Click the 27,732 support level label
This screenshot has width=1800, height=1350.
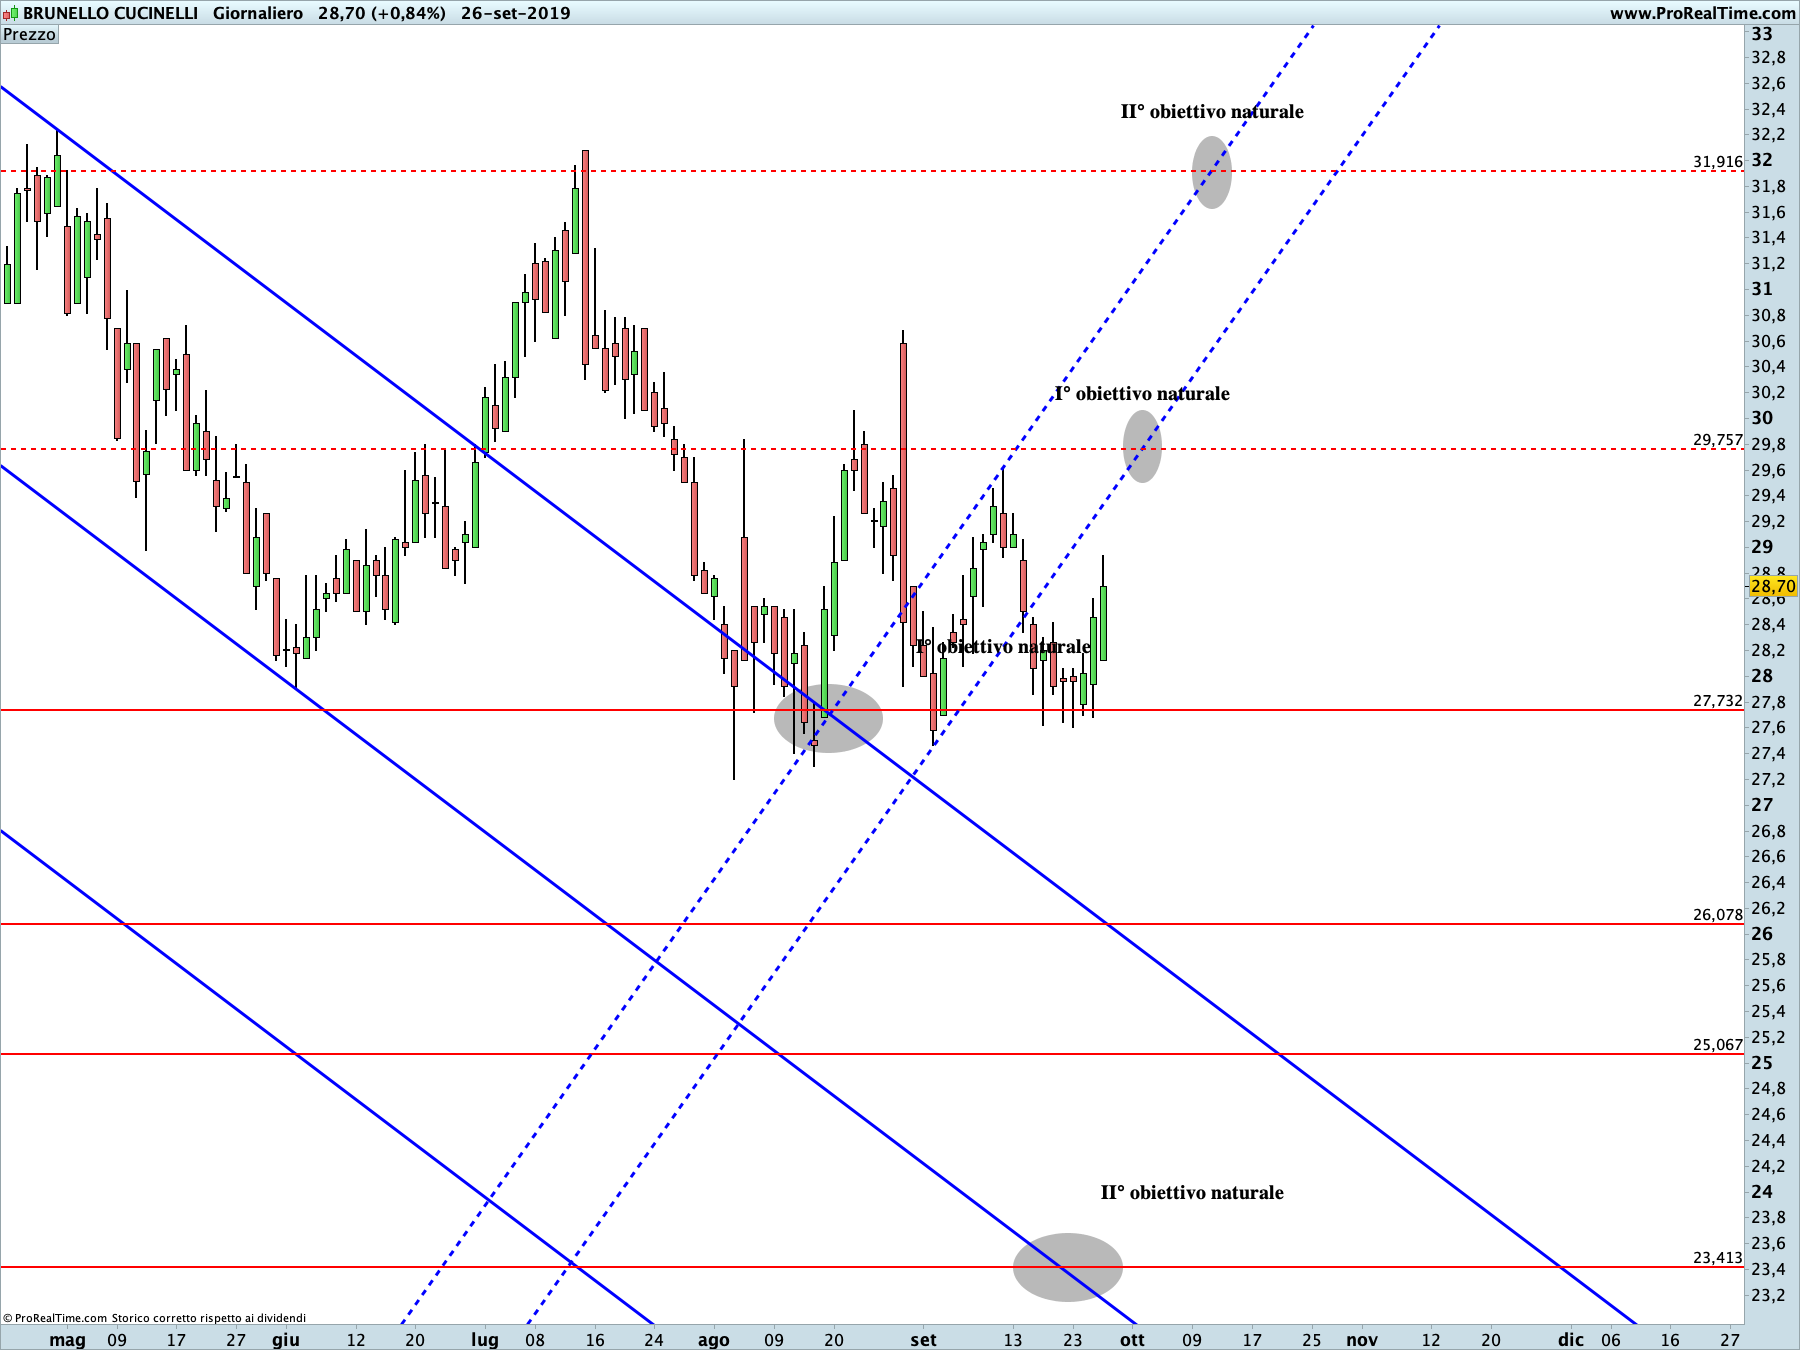tap(1718, 701)
